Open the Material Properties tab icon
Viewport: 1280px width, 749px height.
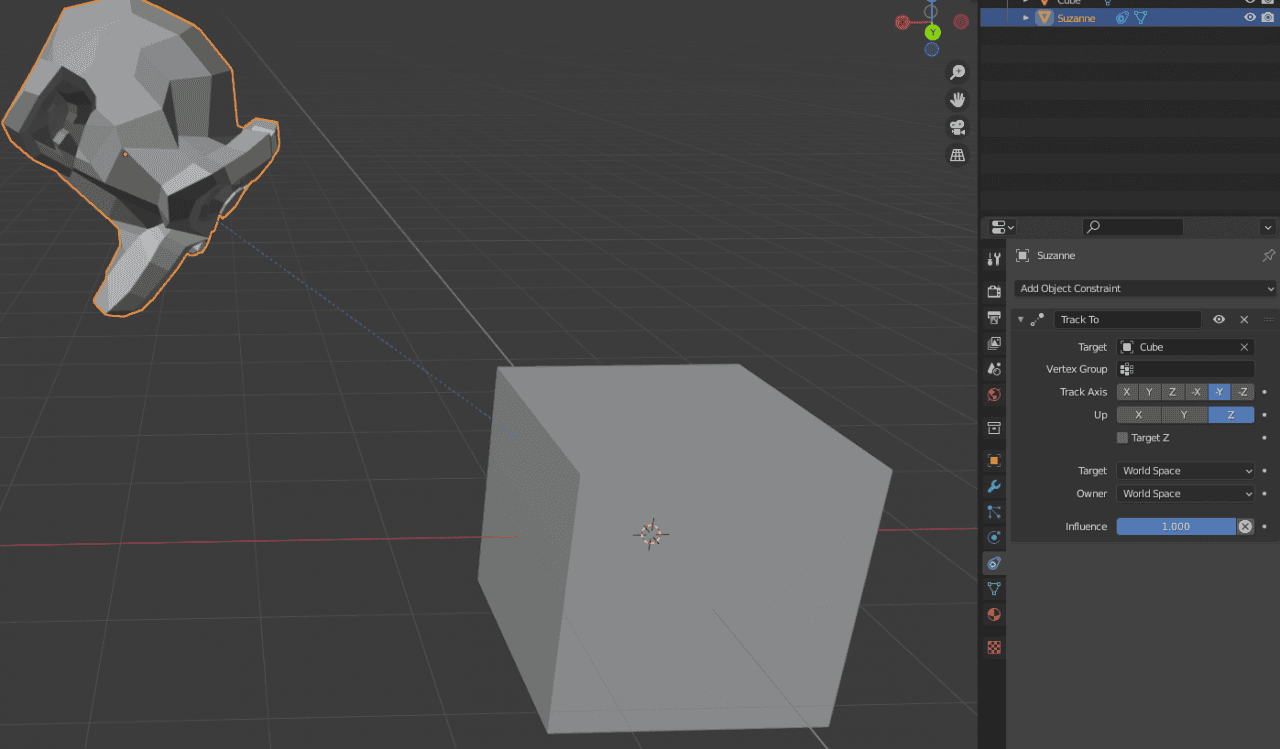(x=994, y=614)
